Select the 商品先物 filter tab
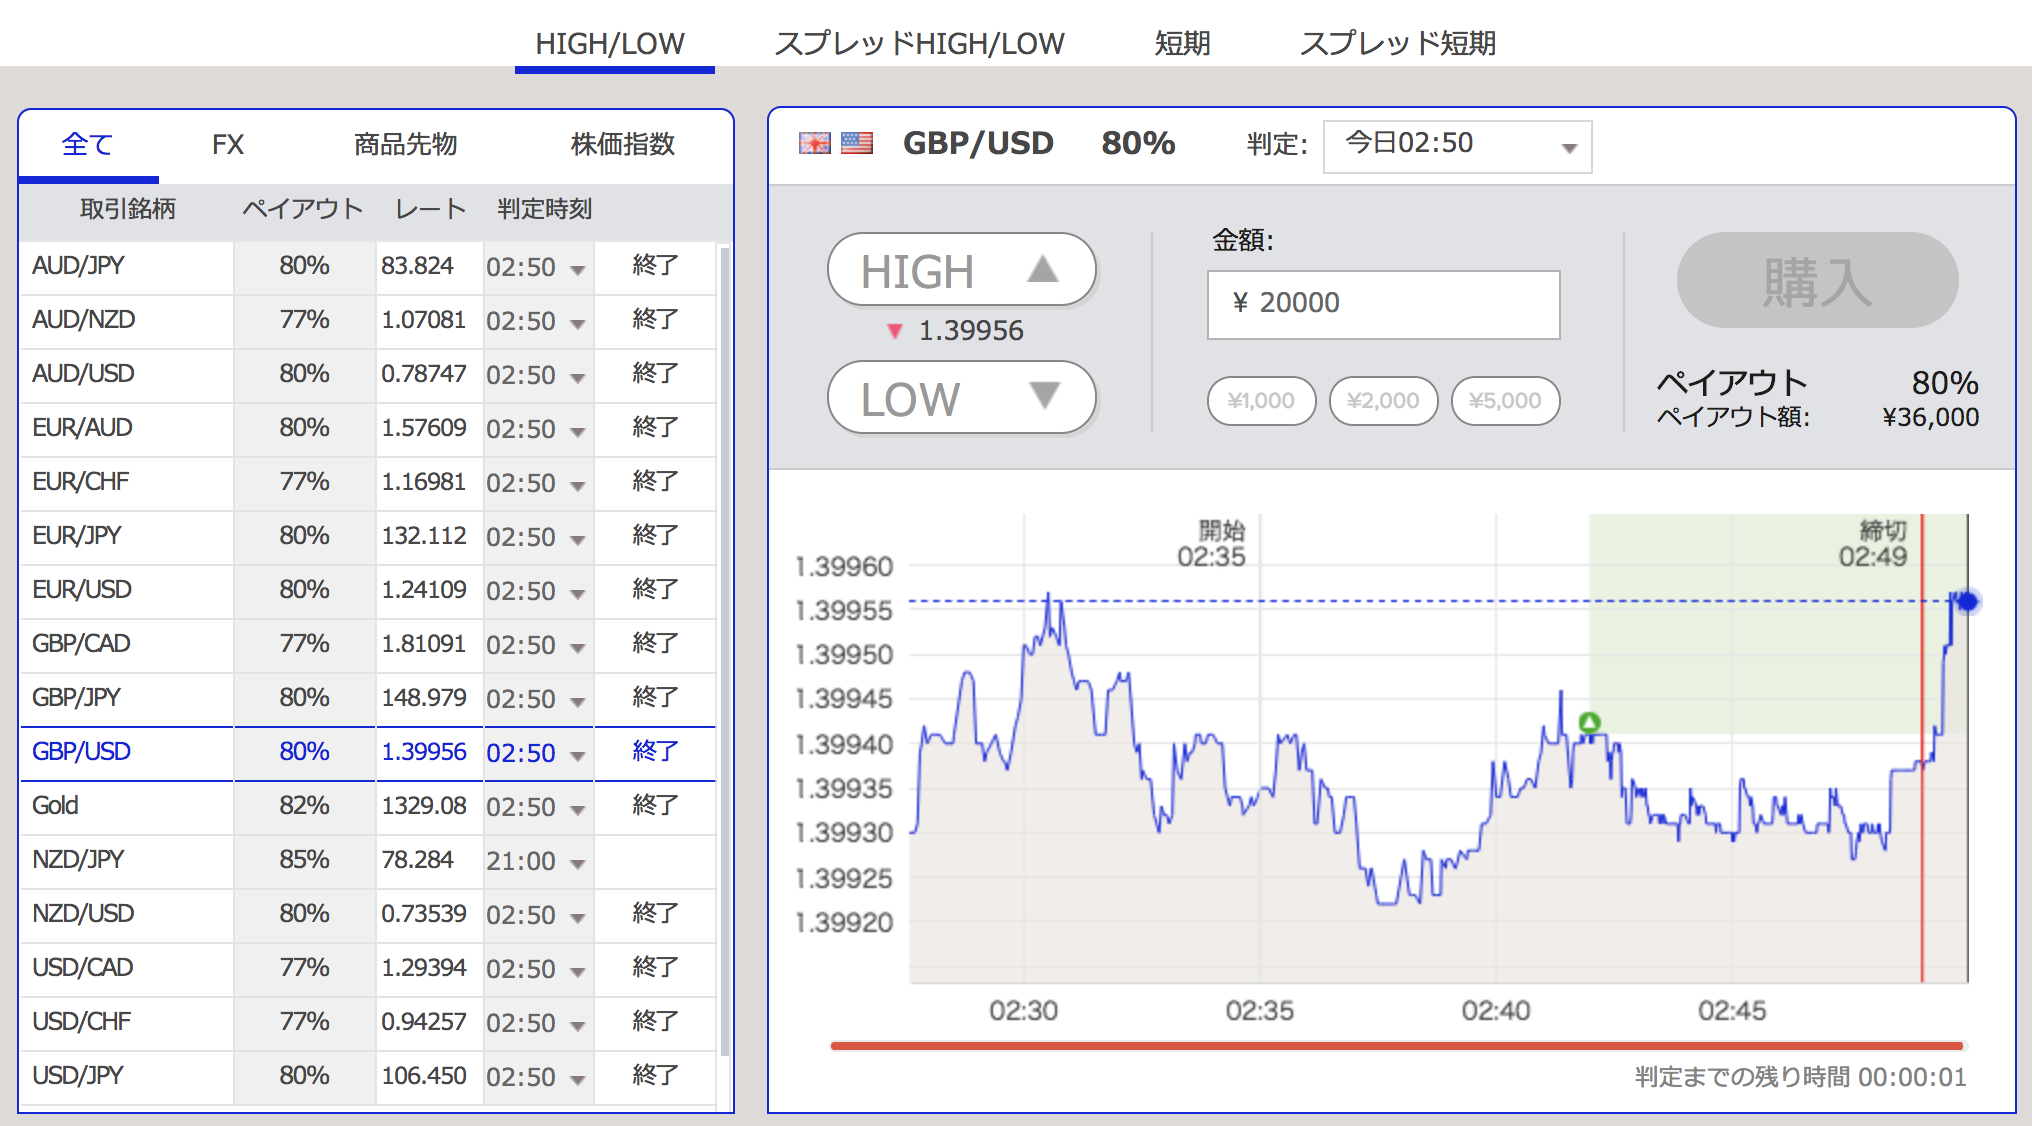The width and height of the screenshot is (2032, 1126). (x=405, y=145)
